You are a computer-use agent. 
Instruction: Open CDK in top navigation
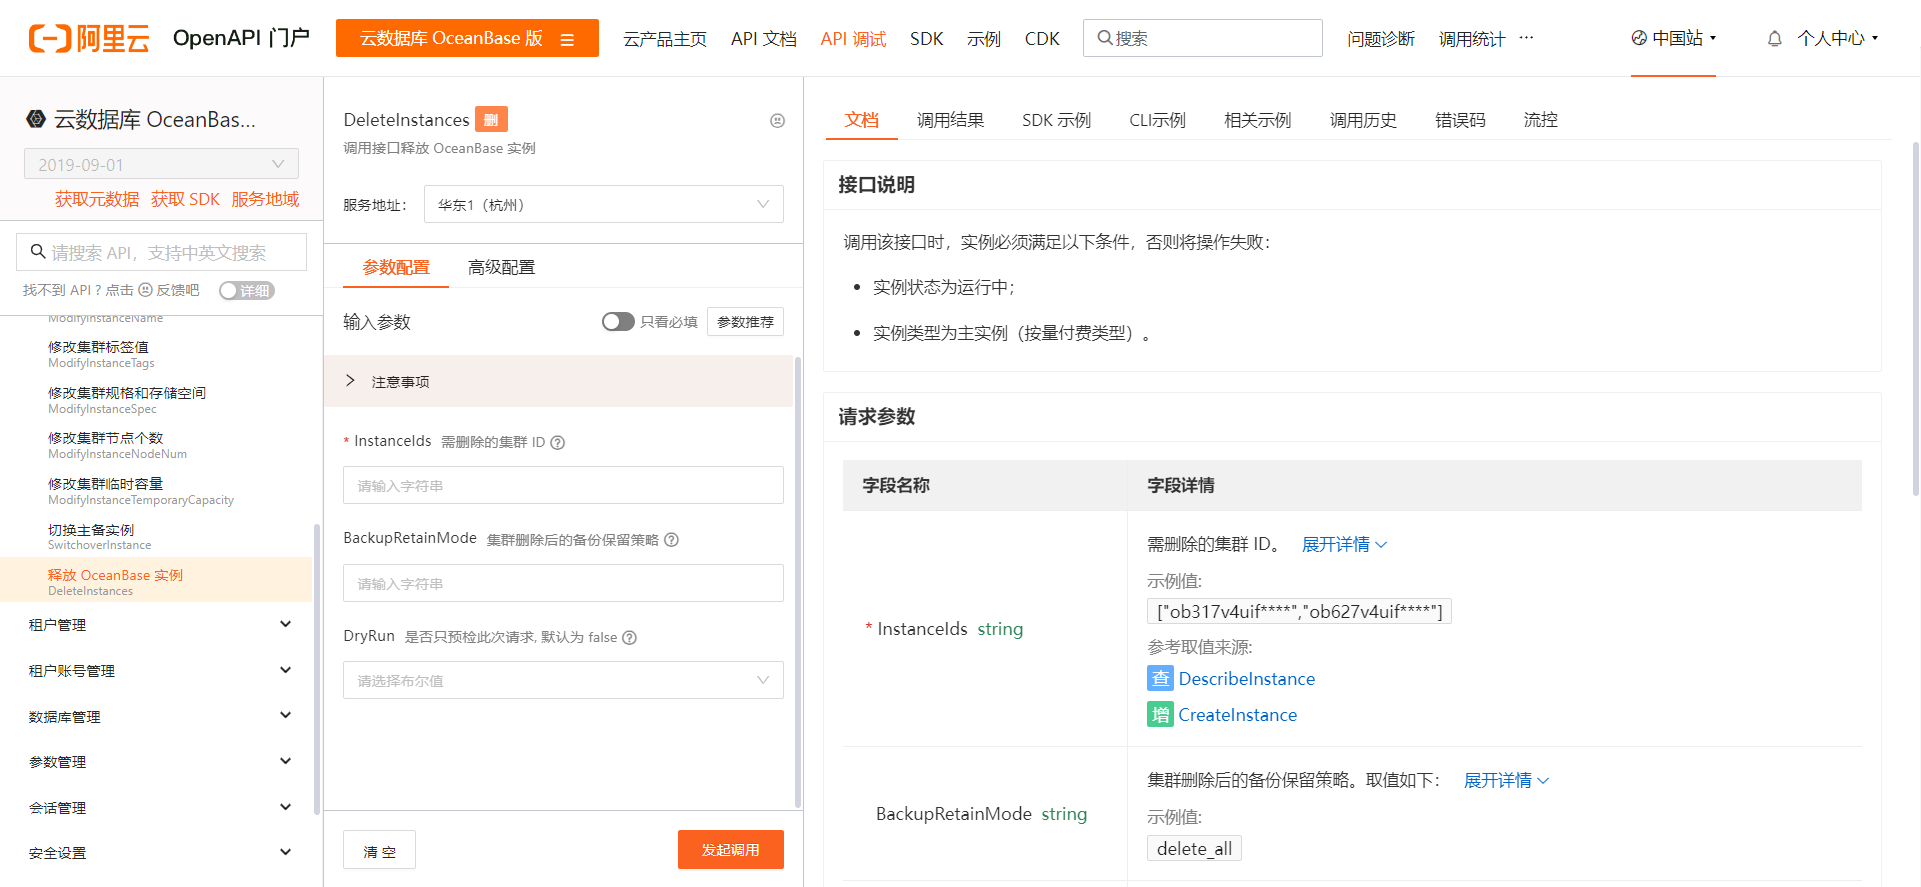click(1042, 39)
